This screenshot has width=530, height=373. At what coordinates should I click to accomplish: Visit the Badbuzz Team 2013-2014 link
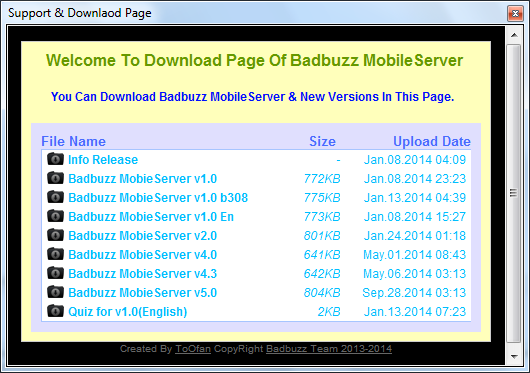329,349
